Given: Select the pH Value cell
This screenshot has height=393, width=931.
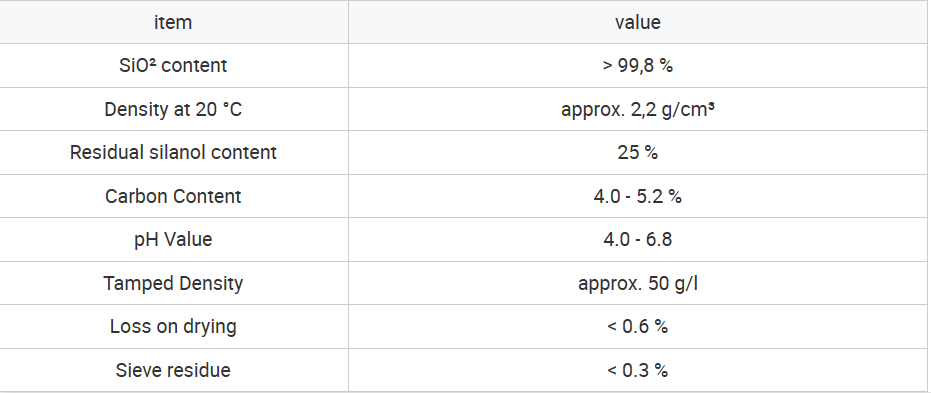Looking at the screenshot, I should [173, 239].
